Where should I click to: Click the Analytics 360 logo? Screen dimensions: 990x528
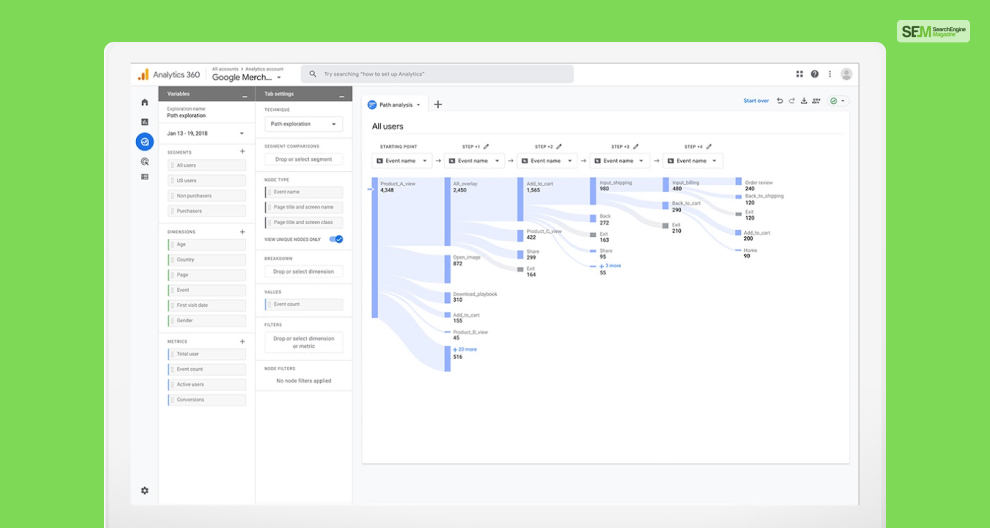point(169,75)
